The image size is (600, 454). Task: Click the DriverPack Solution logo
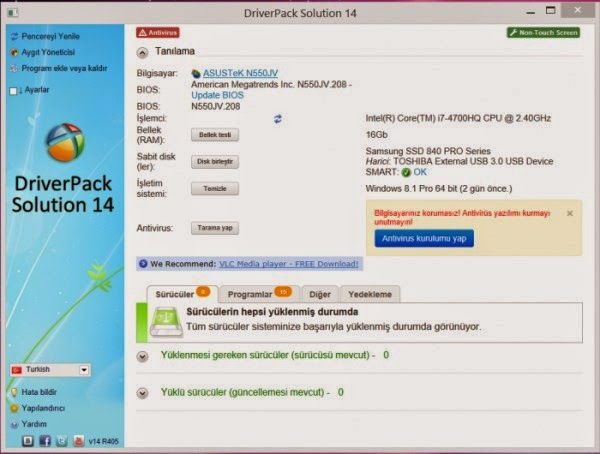click(65, 142)
